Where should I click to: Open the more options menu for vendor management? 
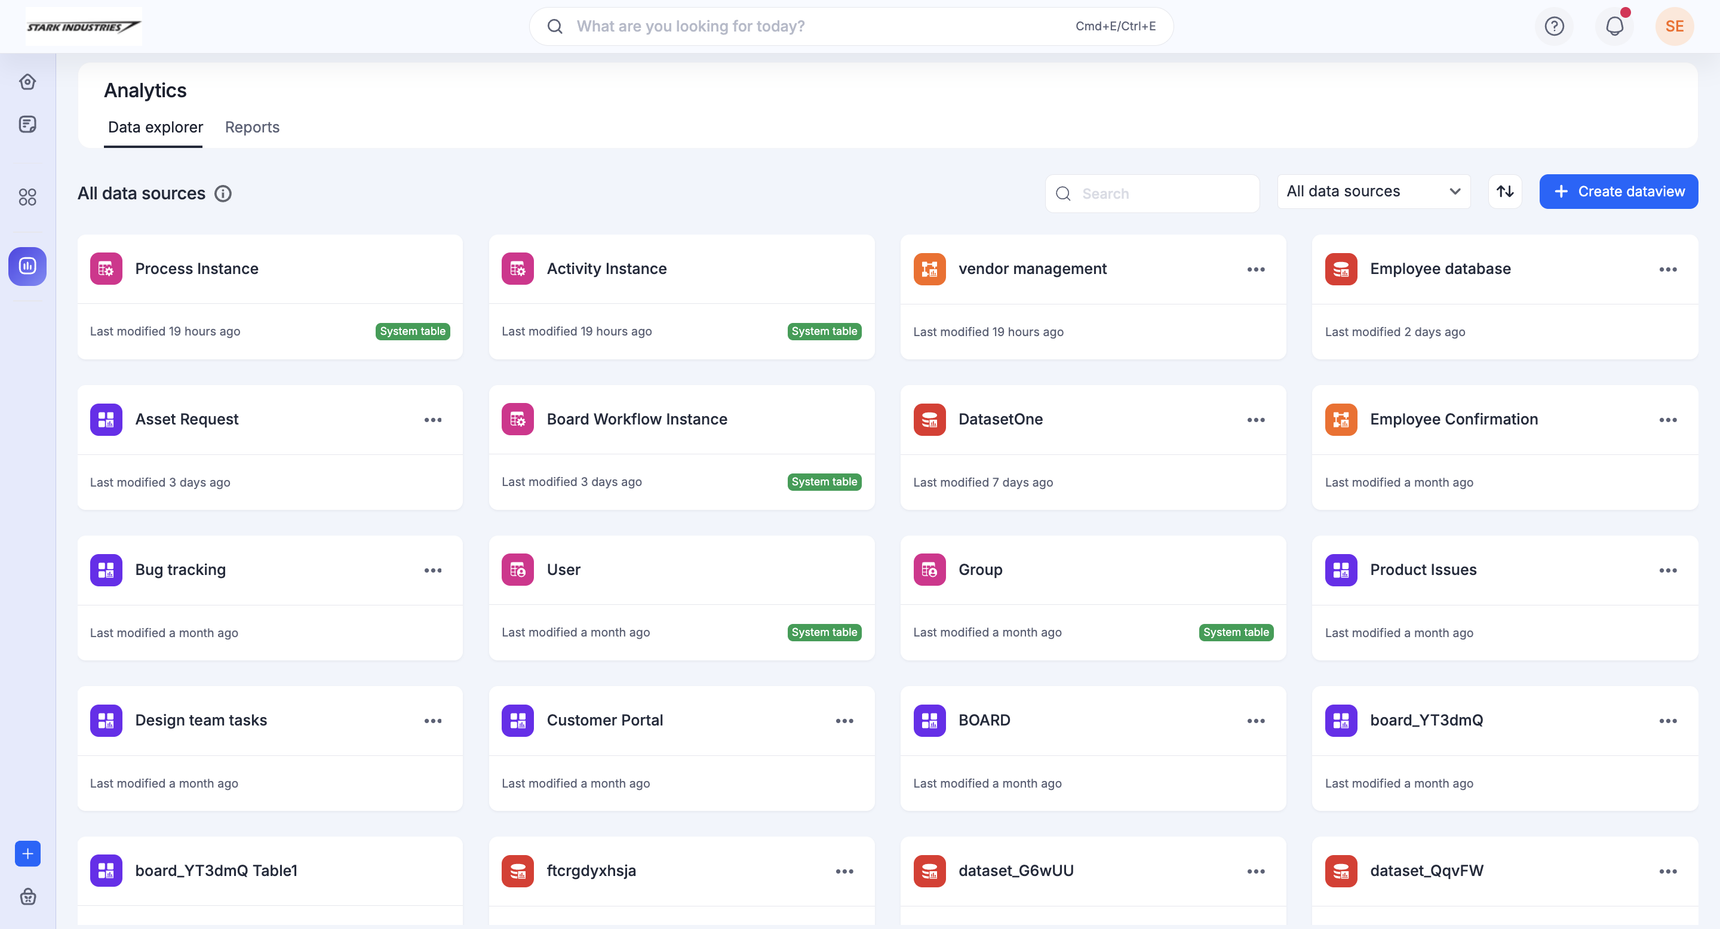tap(1256, 270)
